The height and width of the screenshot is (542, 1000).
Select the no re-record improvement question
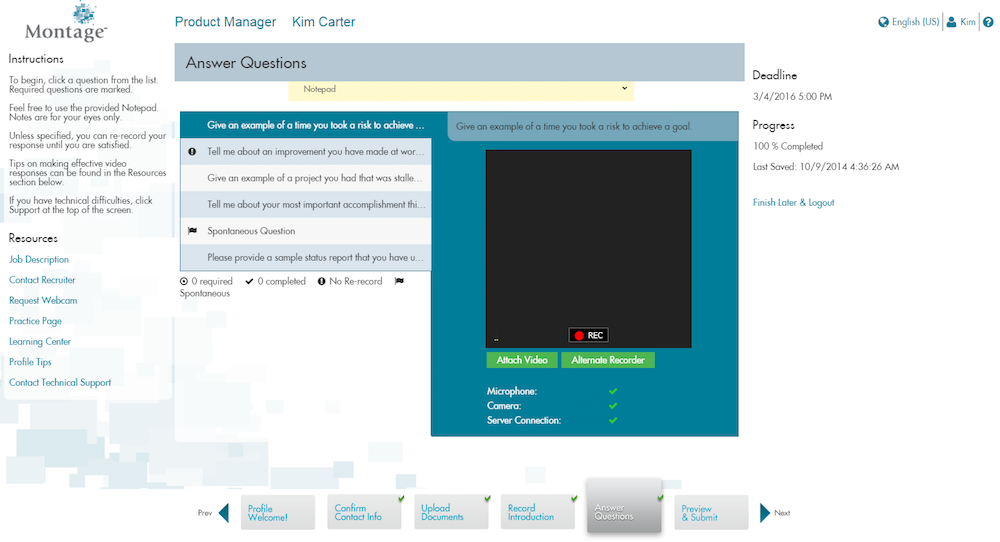(x=305, y=152)
